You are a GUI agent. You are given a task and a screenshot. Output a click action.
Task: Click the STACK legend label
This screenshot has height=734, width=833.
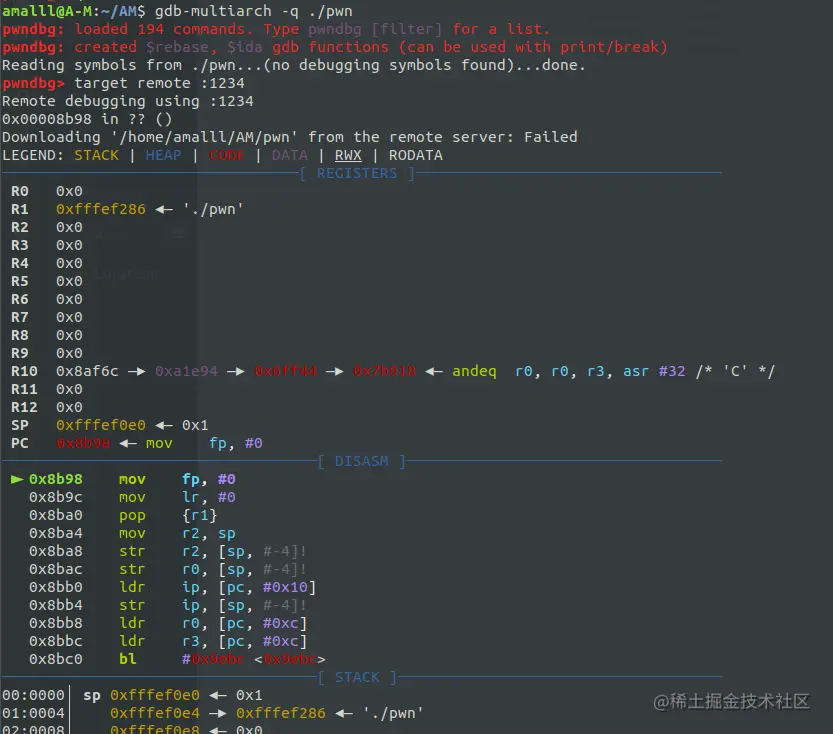pos(96,155)
